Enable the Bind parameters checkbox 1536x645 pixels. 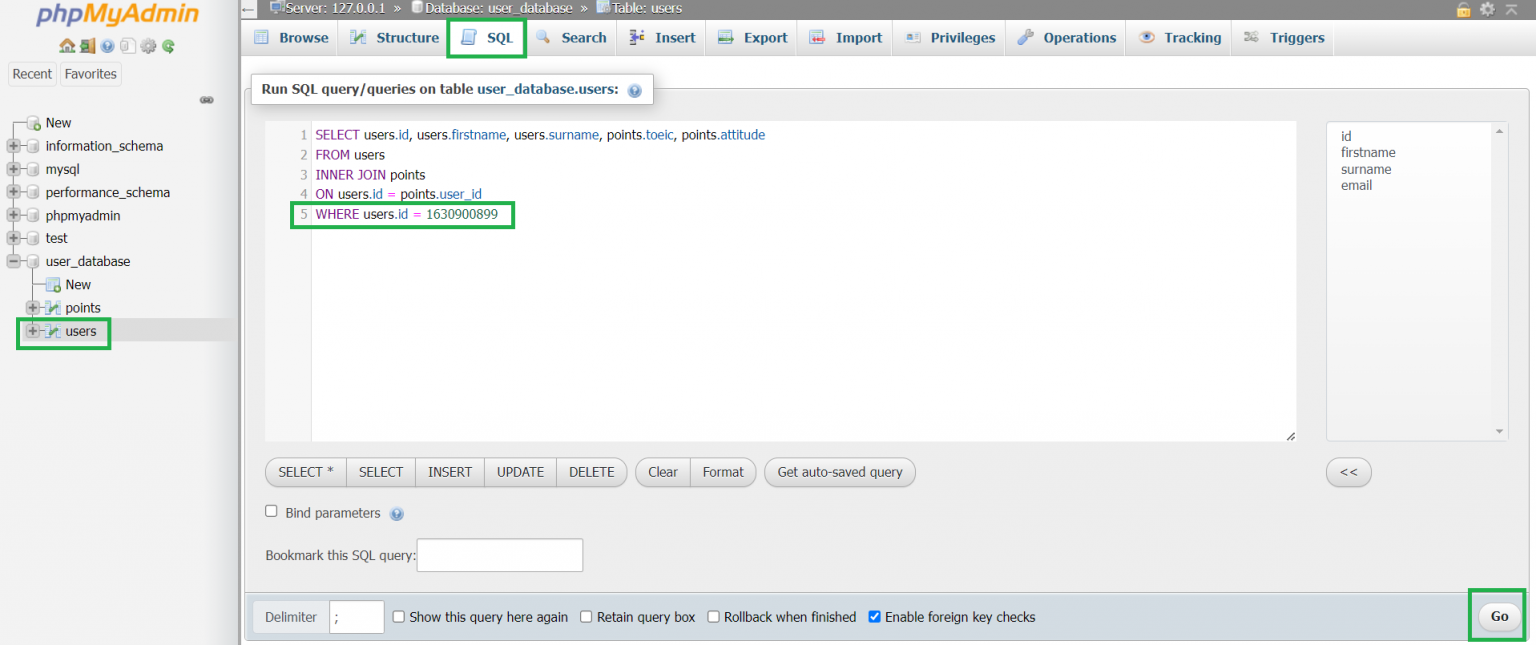(x=271, y=511)
